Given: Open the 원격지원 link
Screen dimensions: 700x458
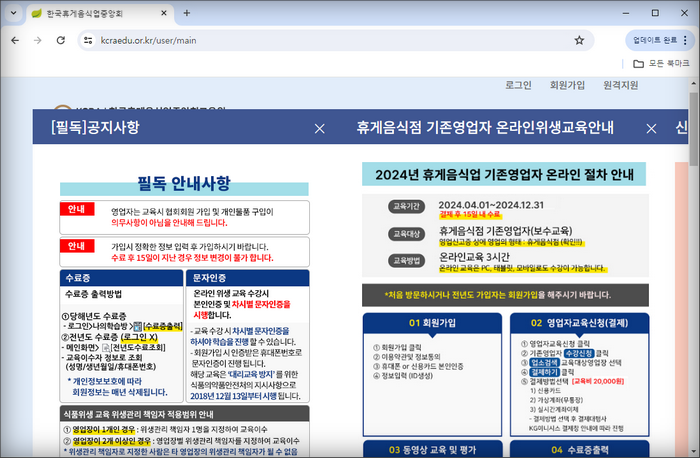Looking at the screenshot, I should (621, 85).
